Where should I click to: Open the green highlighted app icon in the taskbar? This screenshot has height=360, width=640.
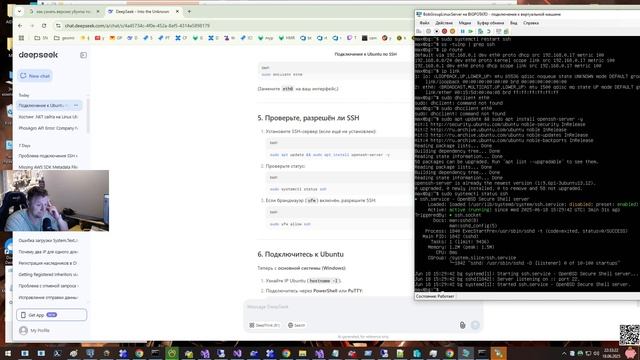tap(172, 353)
